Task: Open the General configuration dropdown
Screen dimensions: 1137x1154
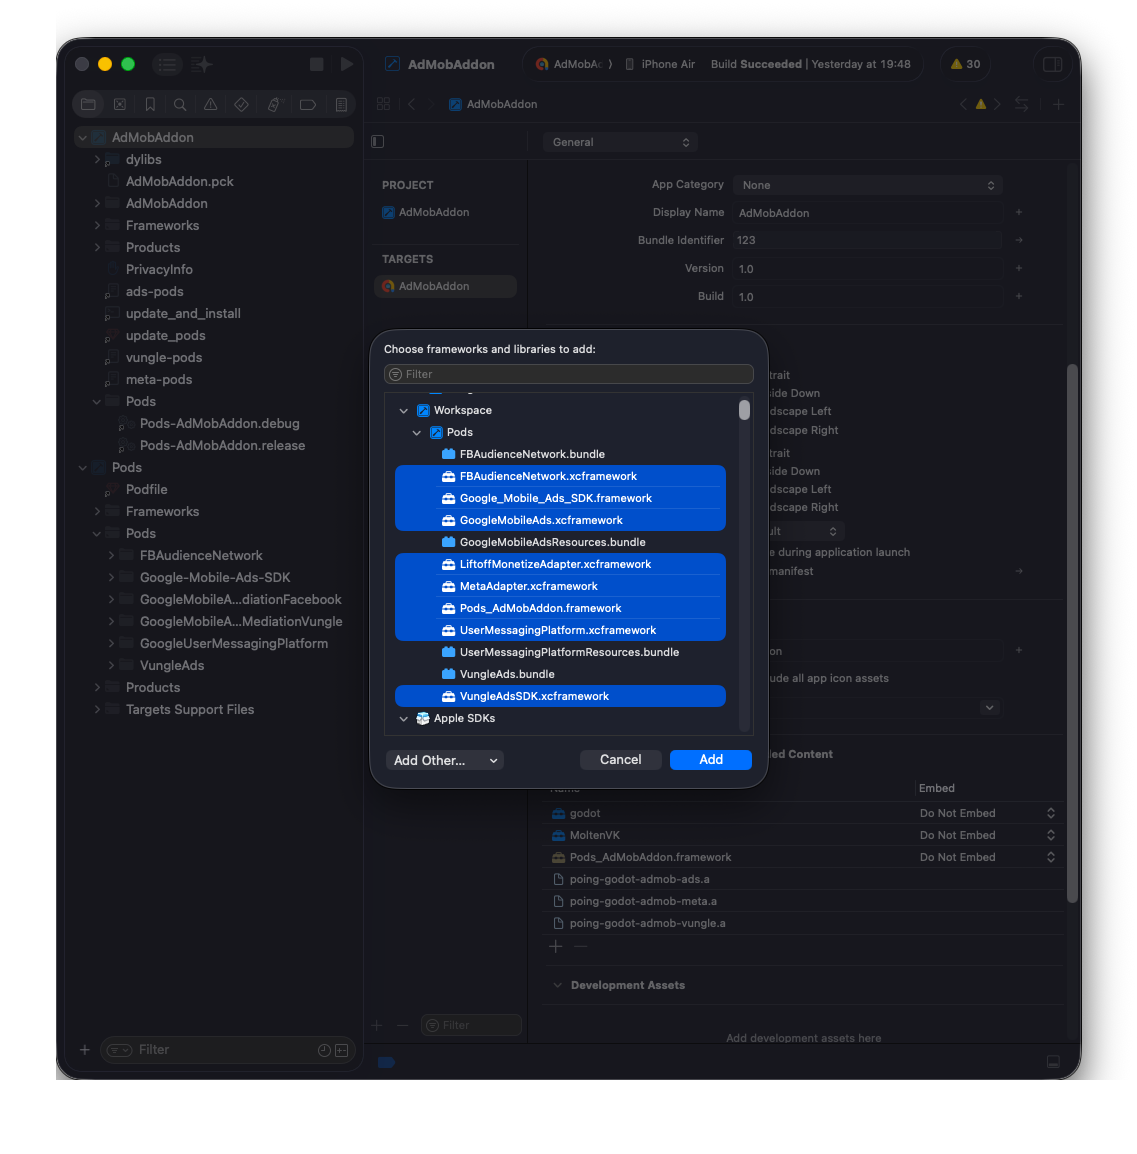Action: tap(619, 142)
